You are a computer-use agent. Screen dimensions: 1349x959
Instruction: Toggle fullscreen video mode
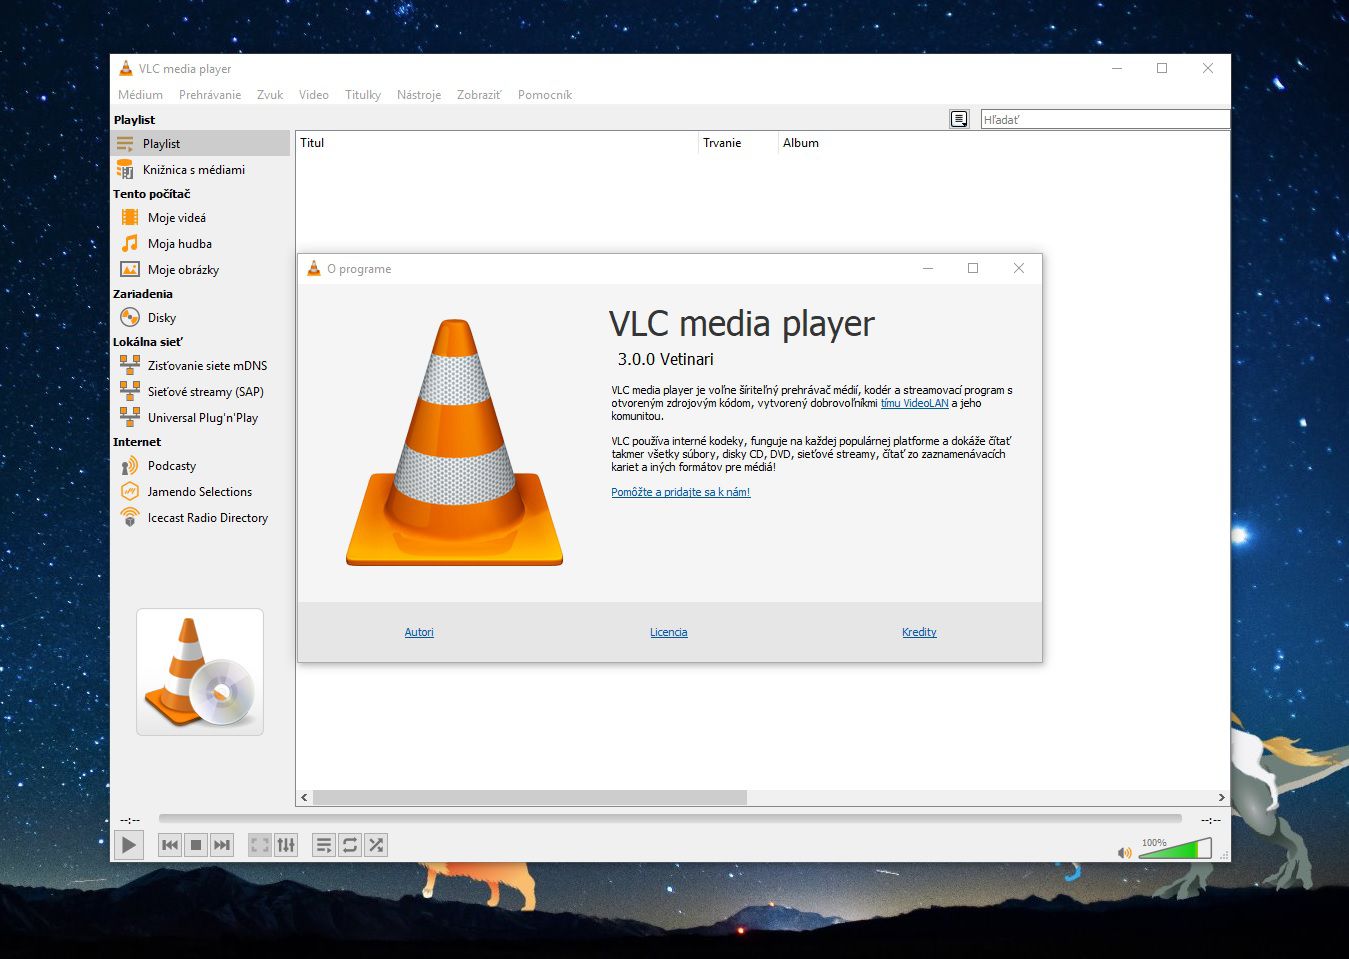click(x=260, y=845)
